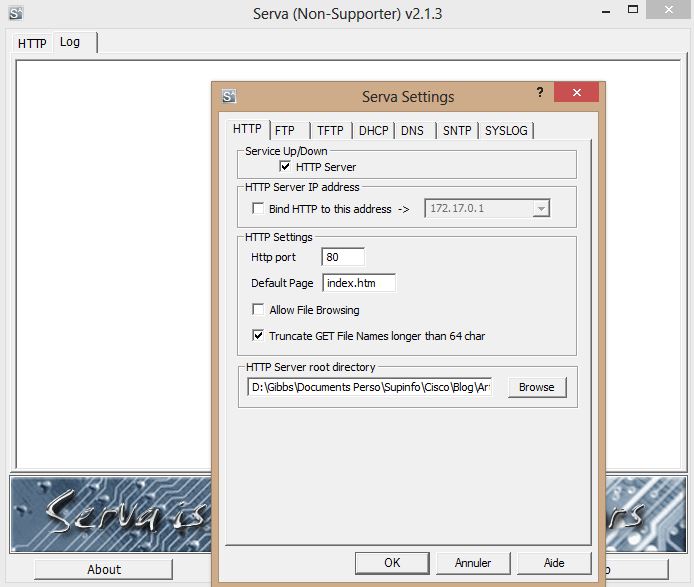Select the HTTP tab in Serva Settings
This screenshot has height=587, width=694.
click(x=247, y=129)
